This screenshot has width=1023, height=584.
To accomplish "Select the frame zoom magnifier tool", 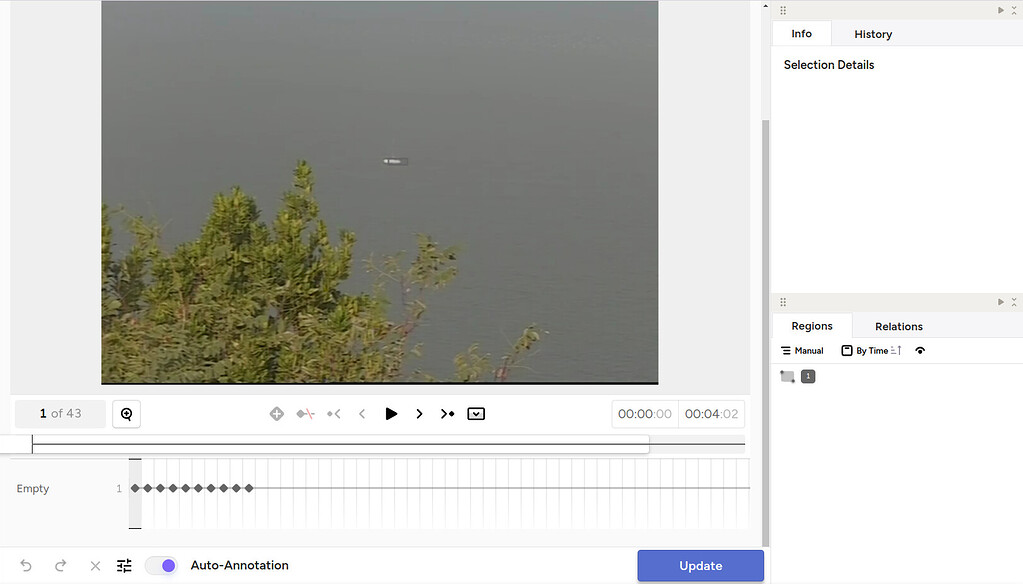I will pos(126,413).
